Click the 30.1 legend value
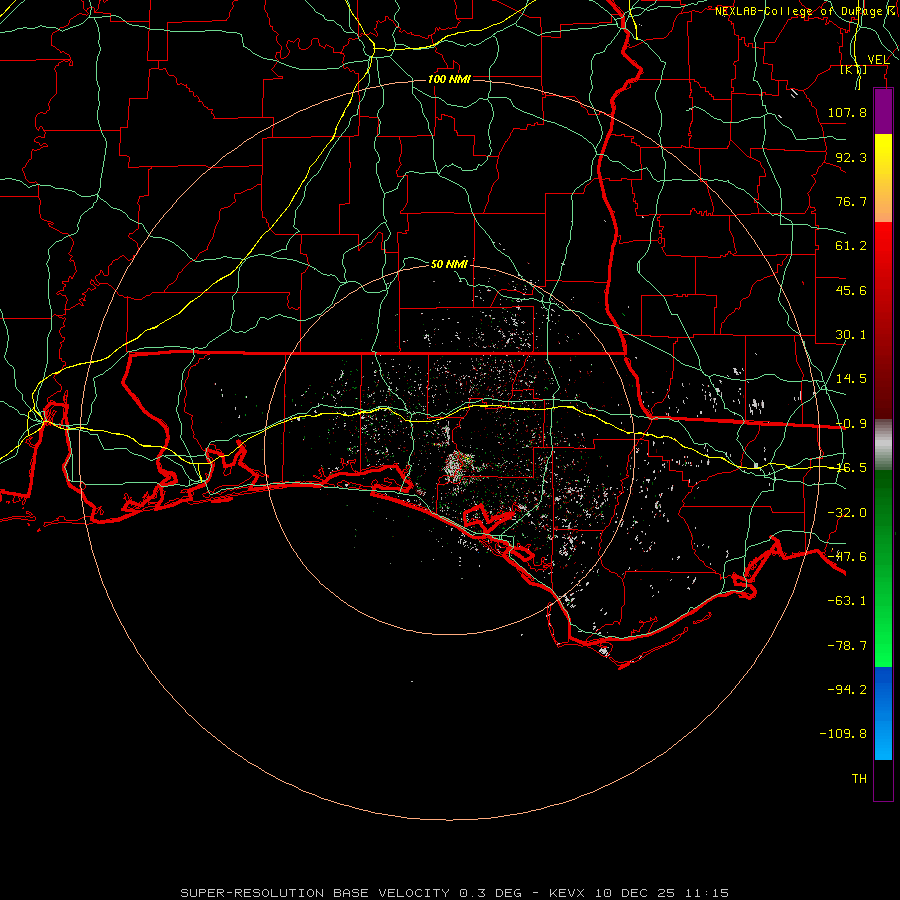Viewport: 900px width, 900px height. click(851, 335)
